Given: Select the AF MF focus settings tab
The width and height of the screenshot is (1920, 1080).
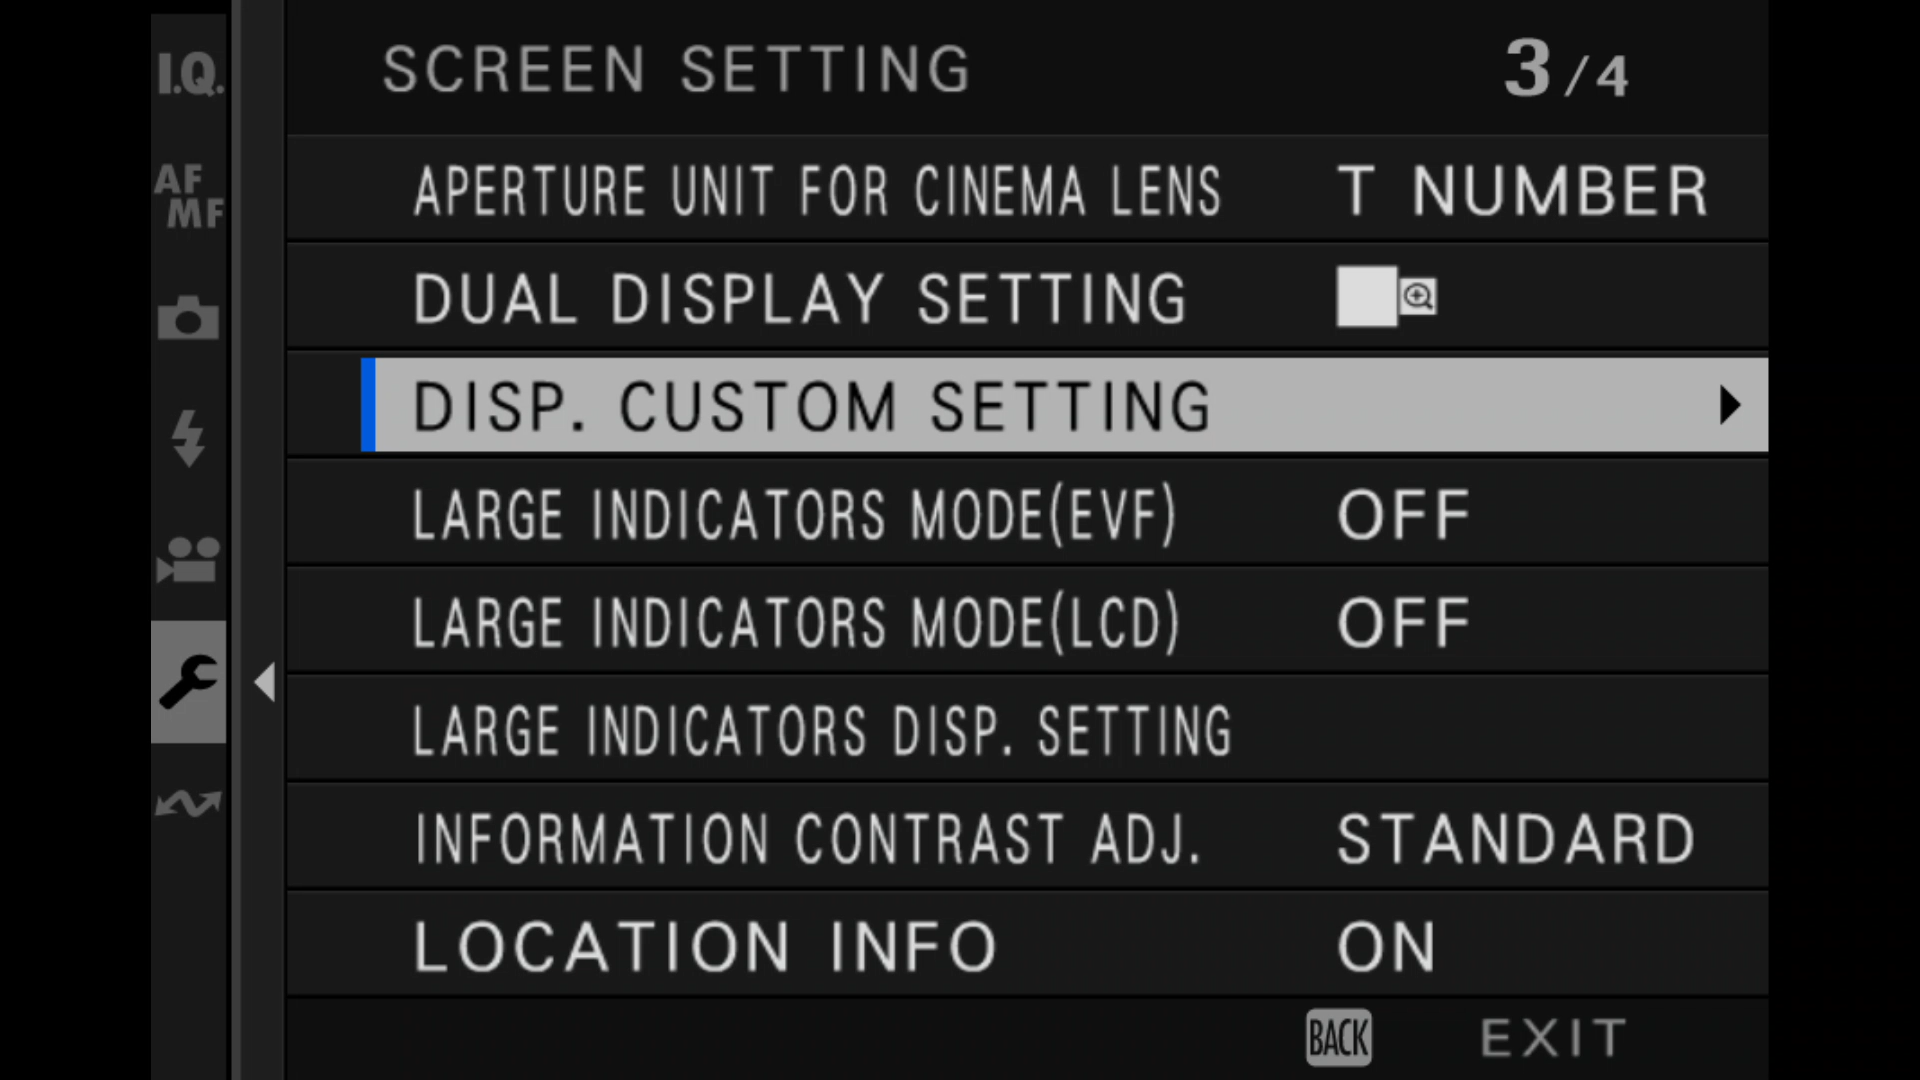Looking at the screenshot, I should coord(189,196).
